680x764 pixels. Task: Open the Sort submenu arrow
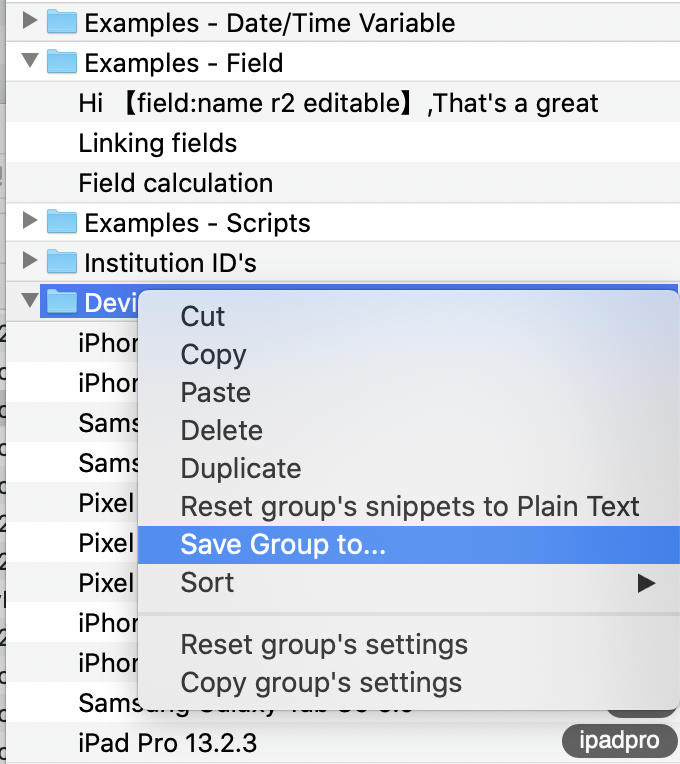click(646, 583)
